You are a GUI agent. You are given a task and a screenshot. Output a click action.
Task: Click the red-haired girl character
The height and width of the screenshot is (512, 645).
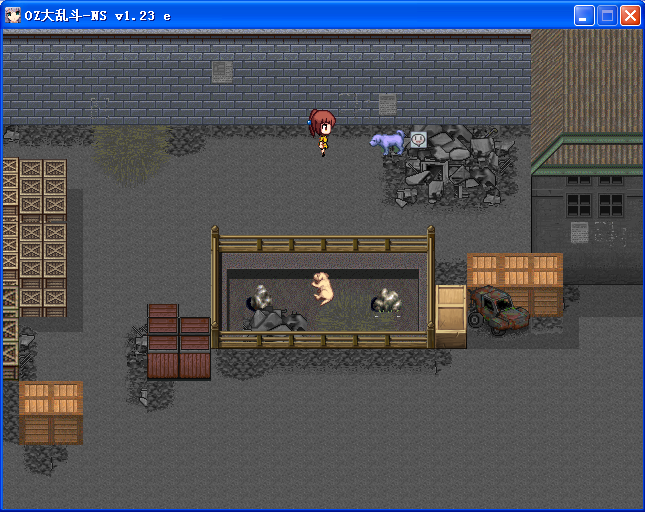pos(322,132)
